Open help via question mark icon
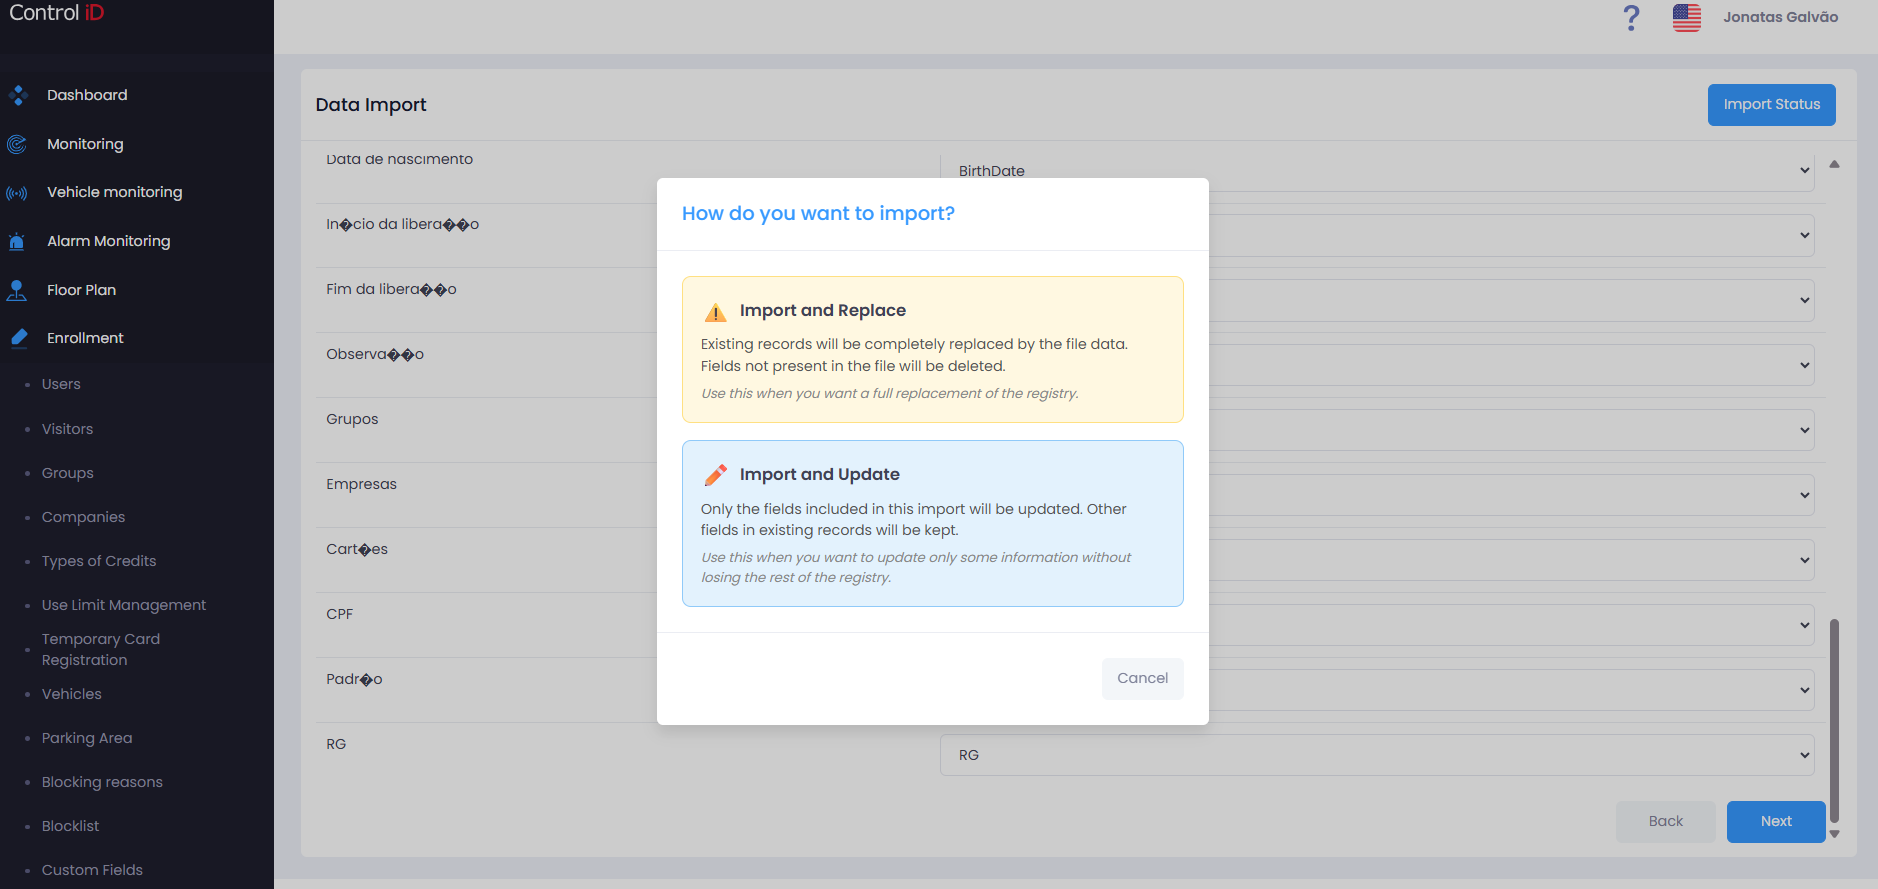Screen dimensions: 1878x889 click(x=1631, y=18)
